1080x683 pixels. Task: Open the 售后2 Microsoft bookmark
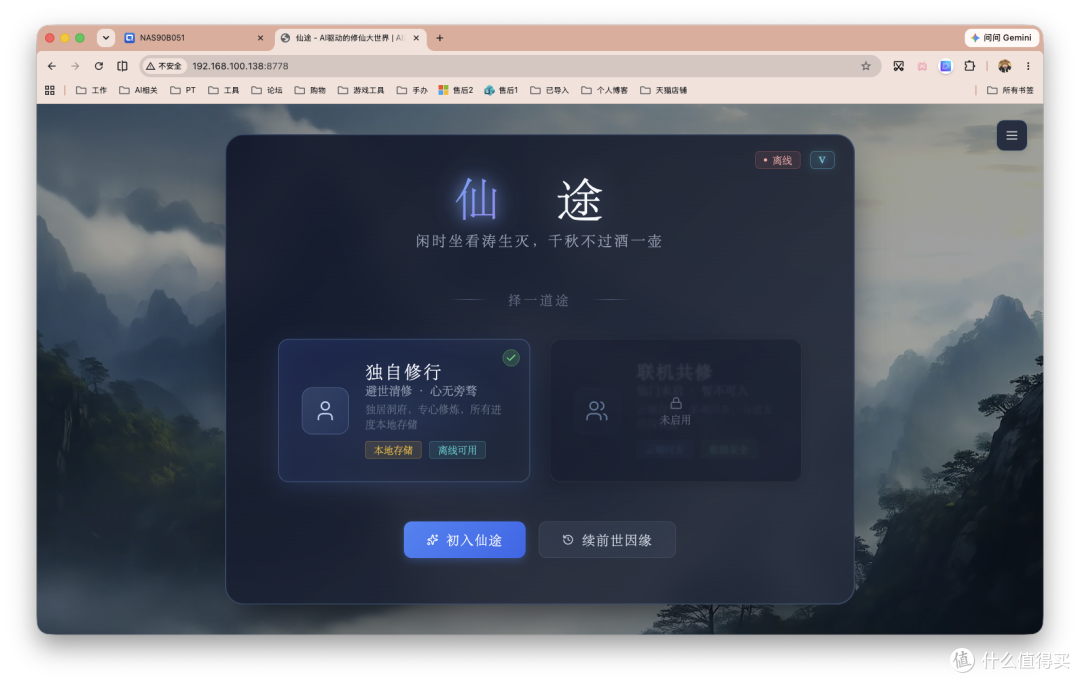point(456,90)
